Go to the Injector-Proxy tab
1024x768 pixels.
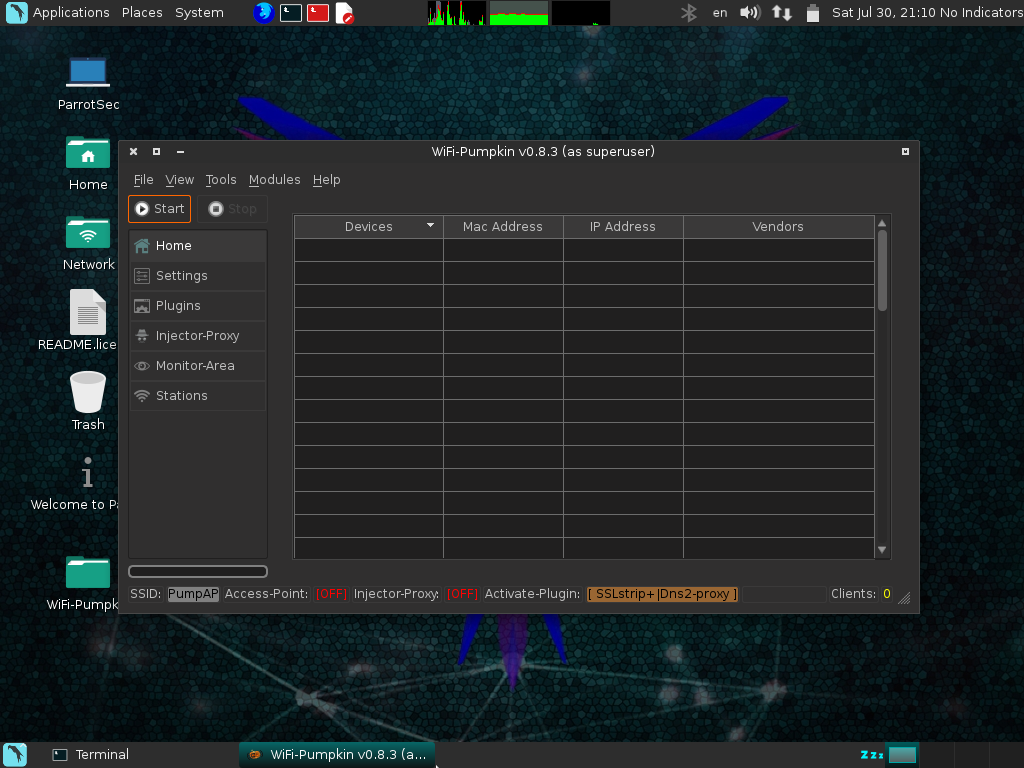[x=198, y=336]
